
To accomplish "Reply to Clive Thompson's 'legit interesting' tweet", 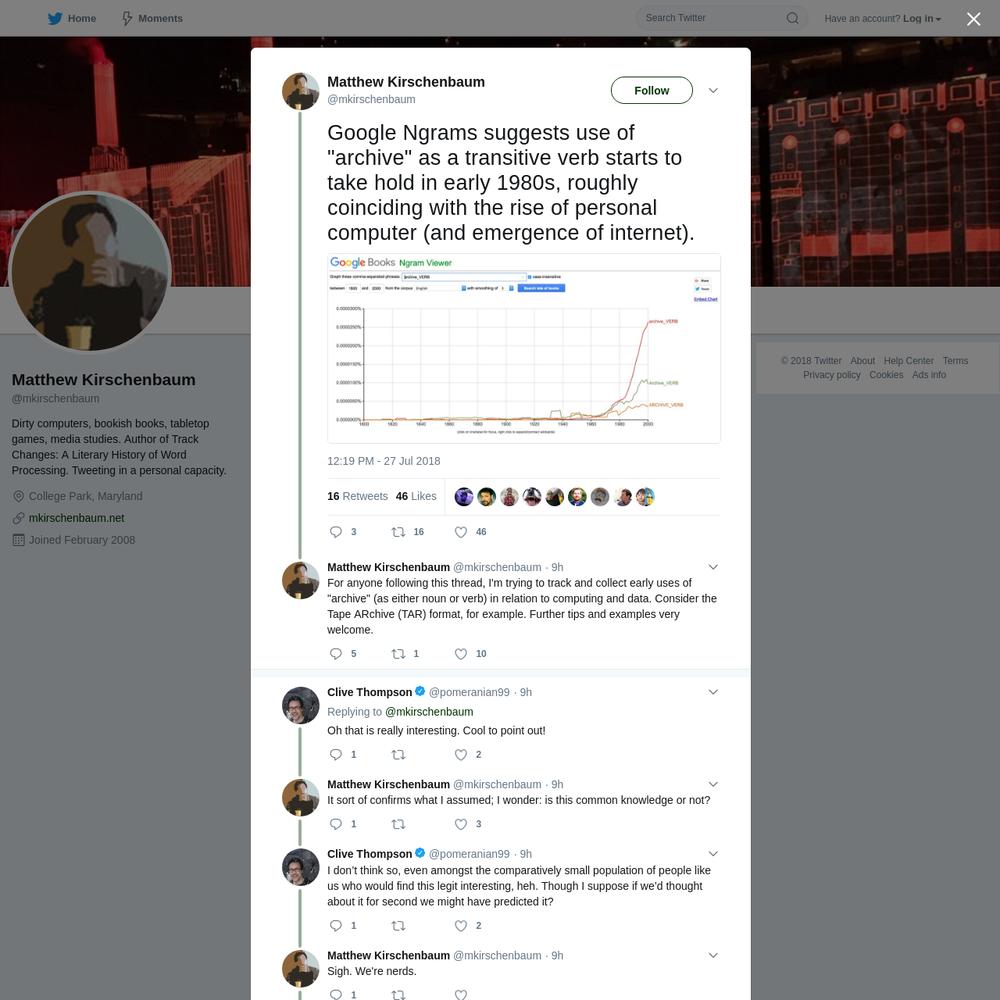I will coord(336,925).
